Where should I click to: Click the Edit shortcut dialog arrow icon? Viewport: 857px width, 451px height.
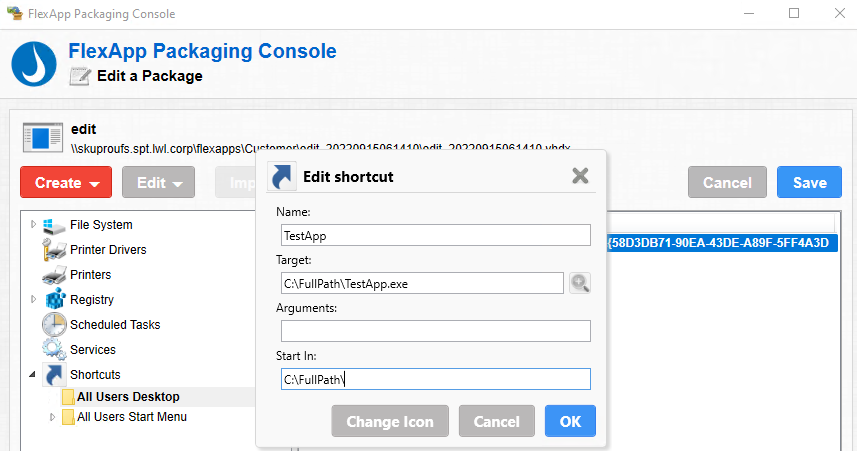(282, 176)
